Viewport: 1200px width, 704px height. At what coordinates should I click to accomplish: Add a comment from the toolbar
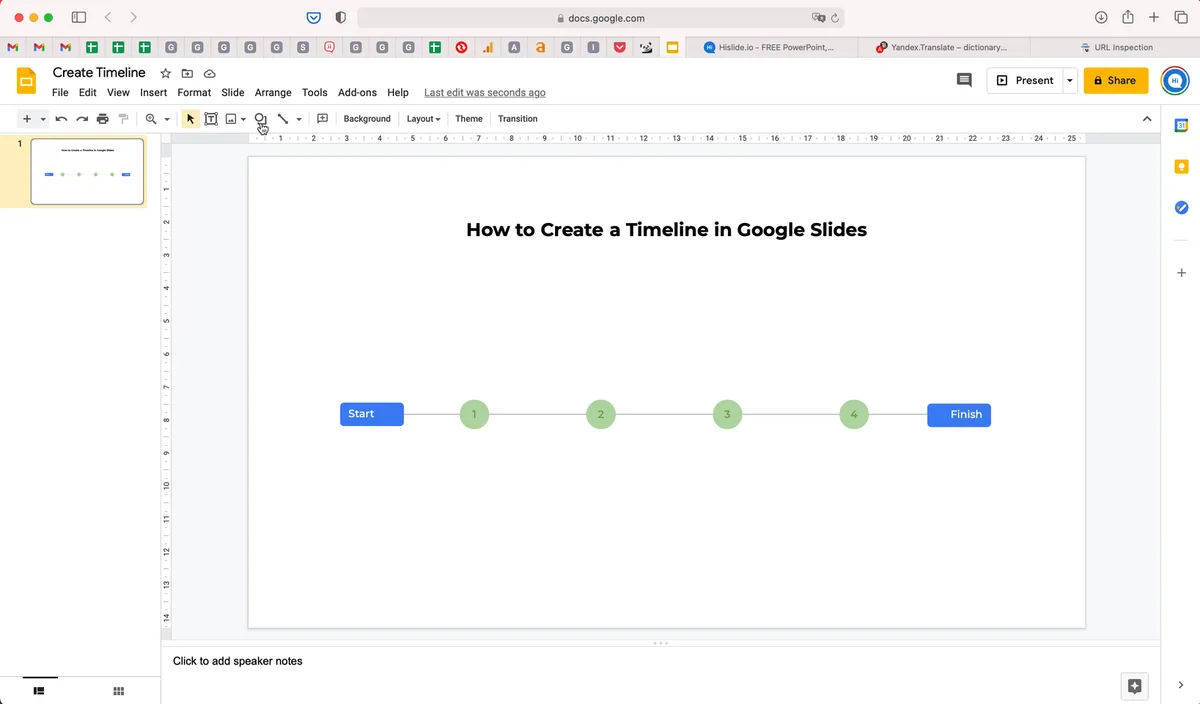[322, 119]
